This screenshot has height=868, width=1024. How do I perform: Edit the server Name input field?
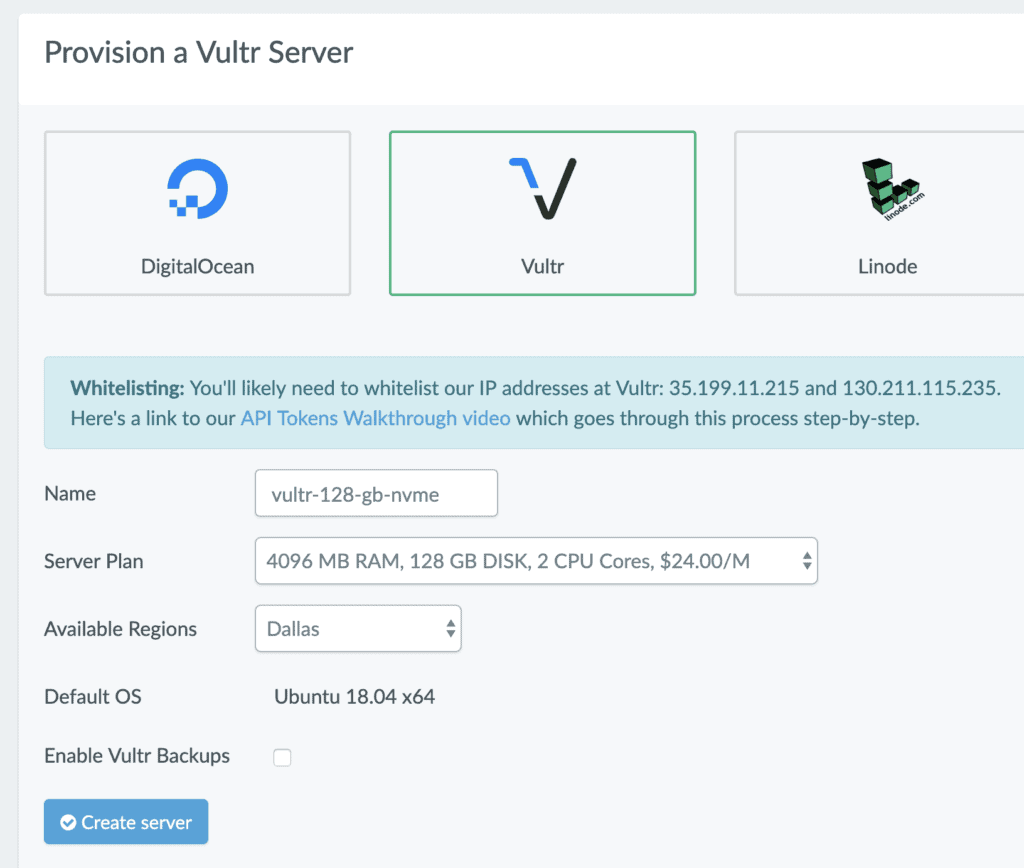coord(376,493)
